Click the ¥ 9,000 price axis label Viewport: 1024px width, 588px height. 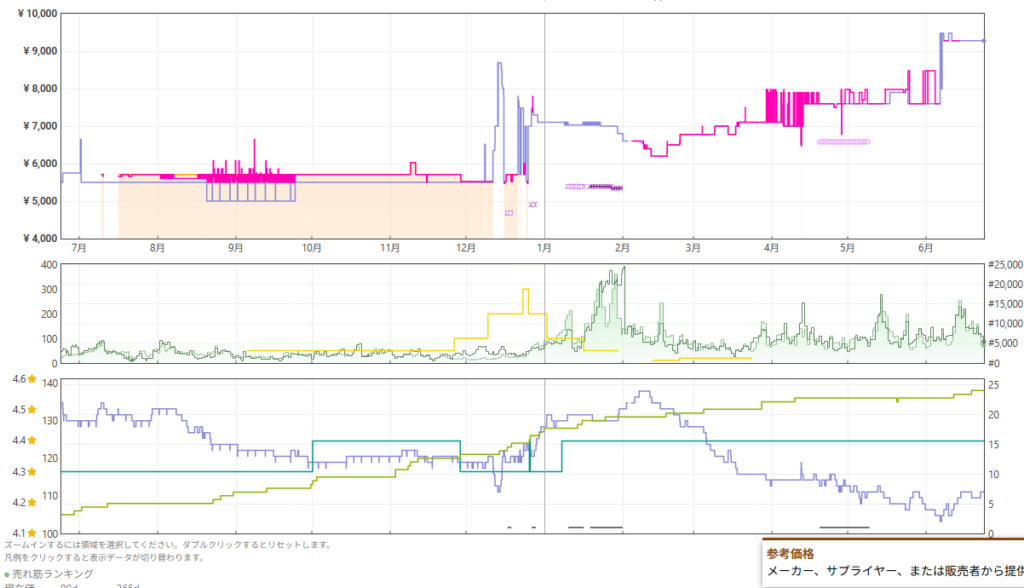pos(40,51)
